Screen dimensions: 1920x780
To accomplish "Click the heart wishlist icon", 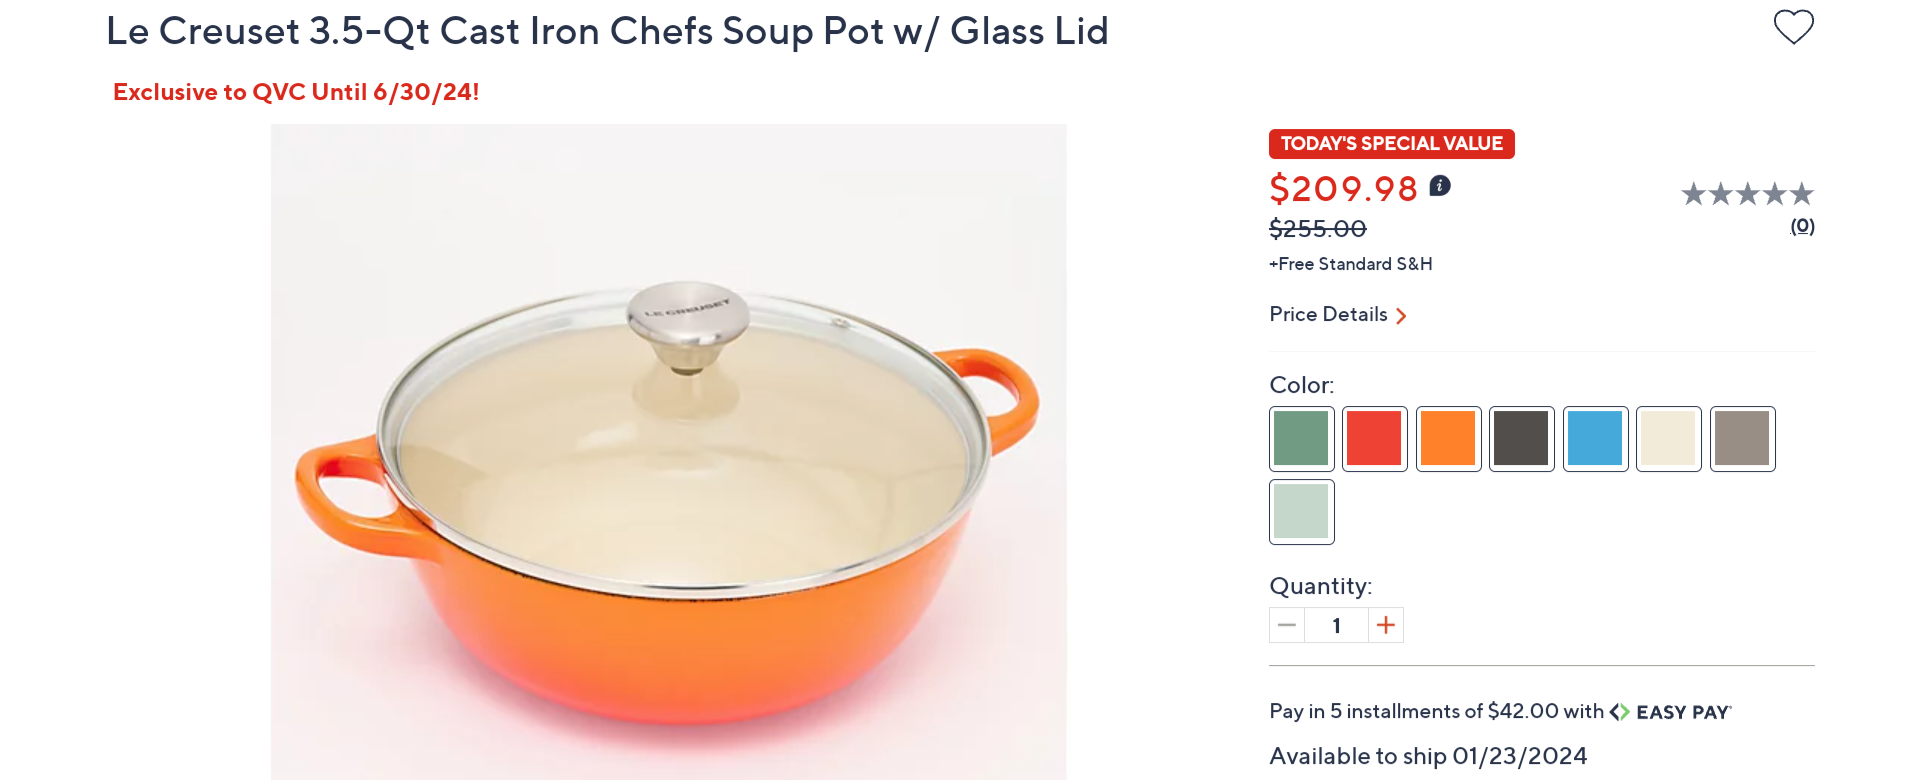I will coord(1793,27).
